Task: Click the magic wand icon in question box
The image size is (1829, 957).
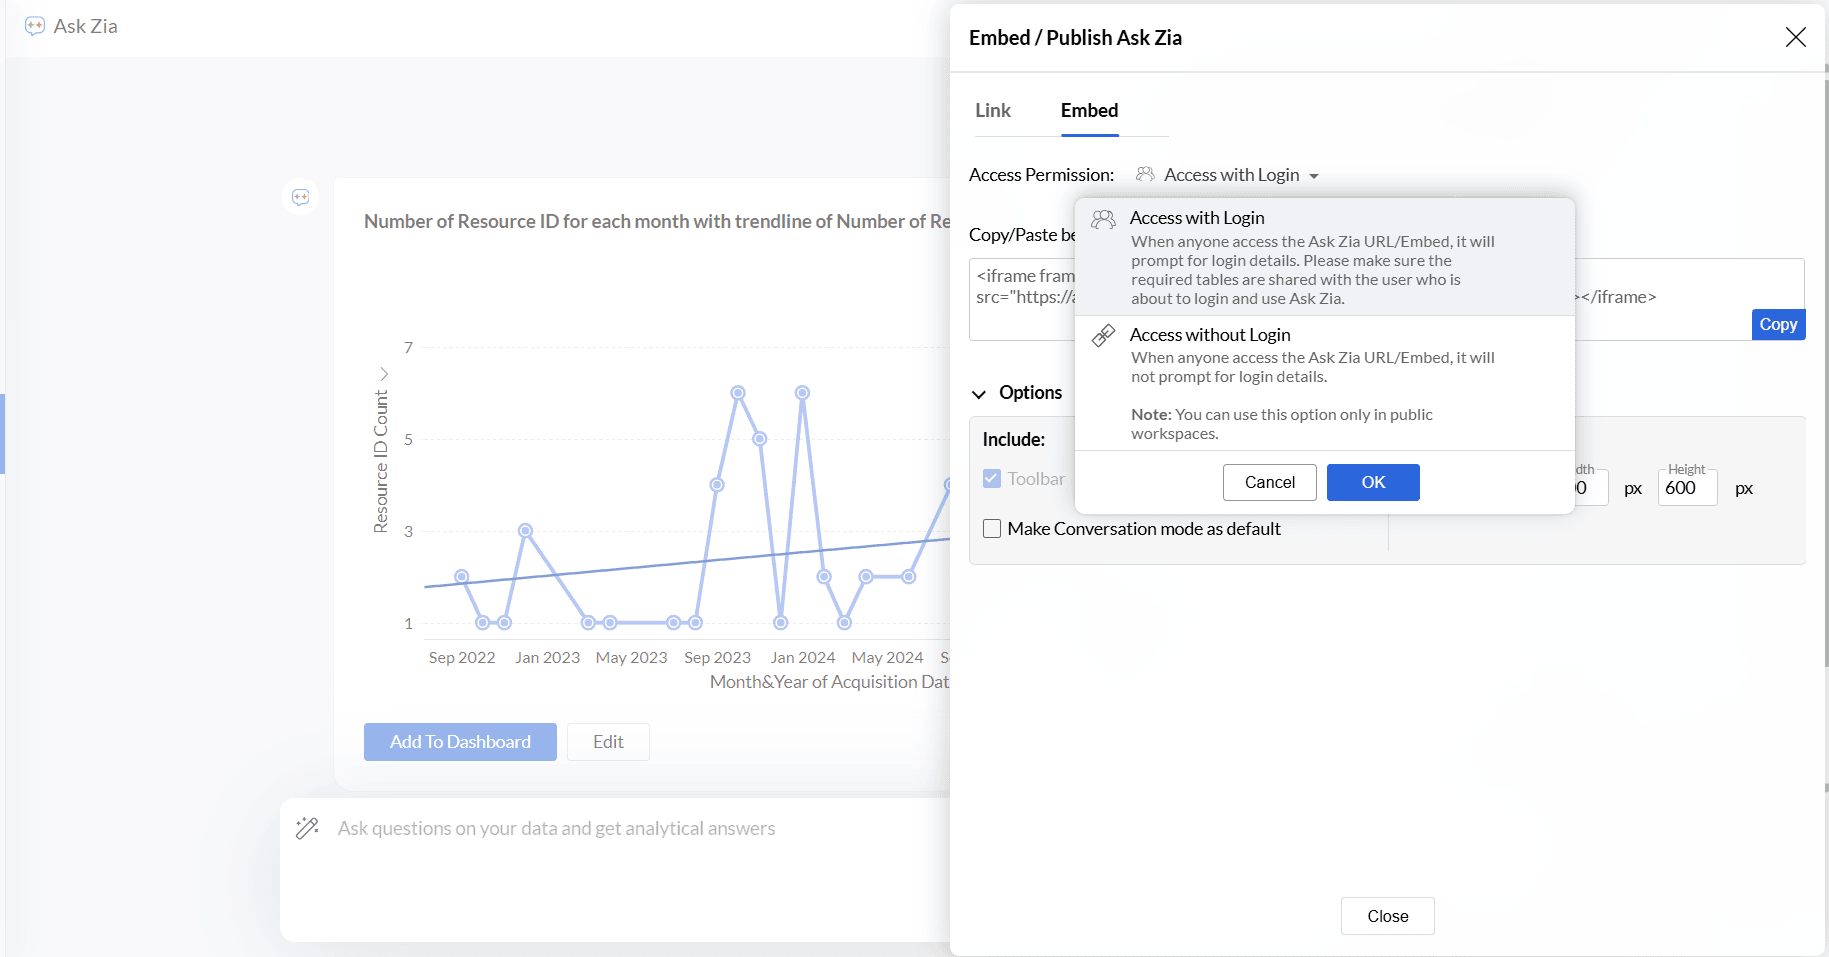Action: [x=307, y=828]
